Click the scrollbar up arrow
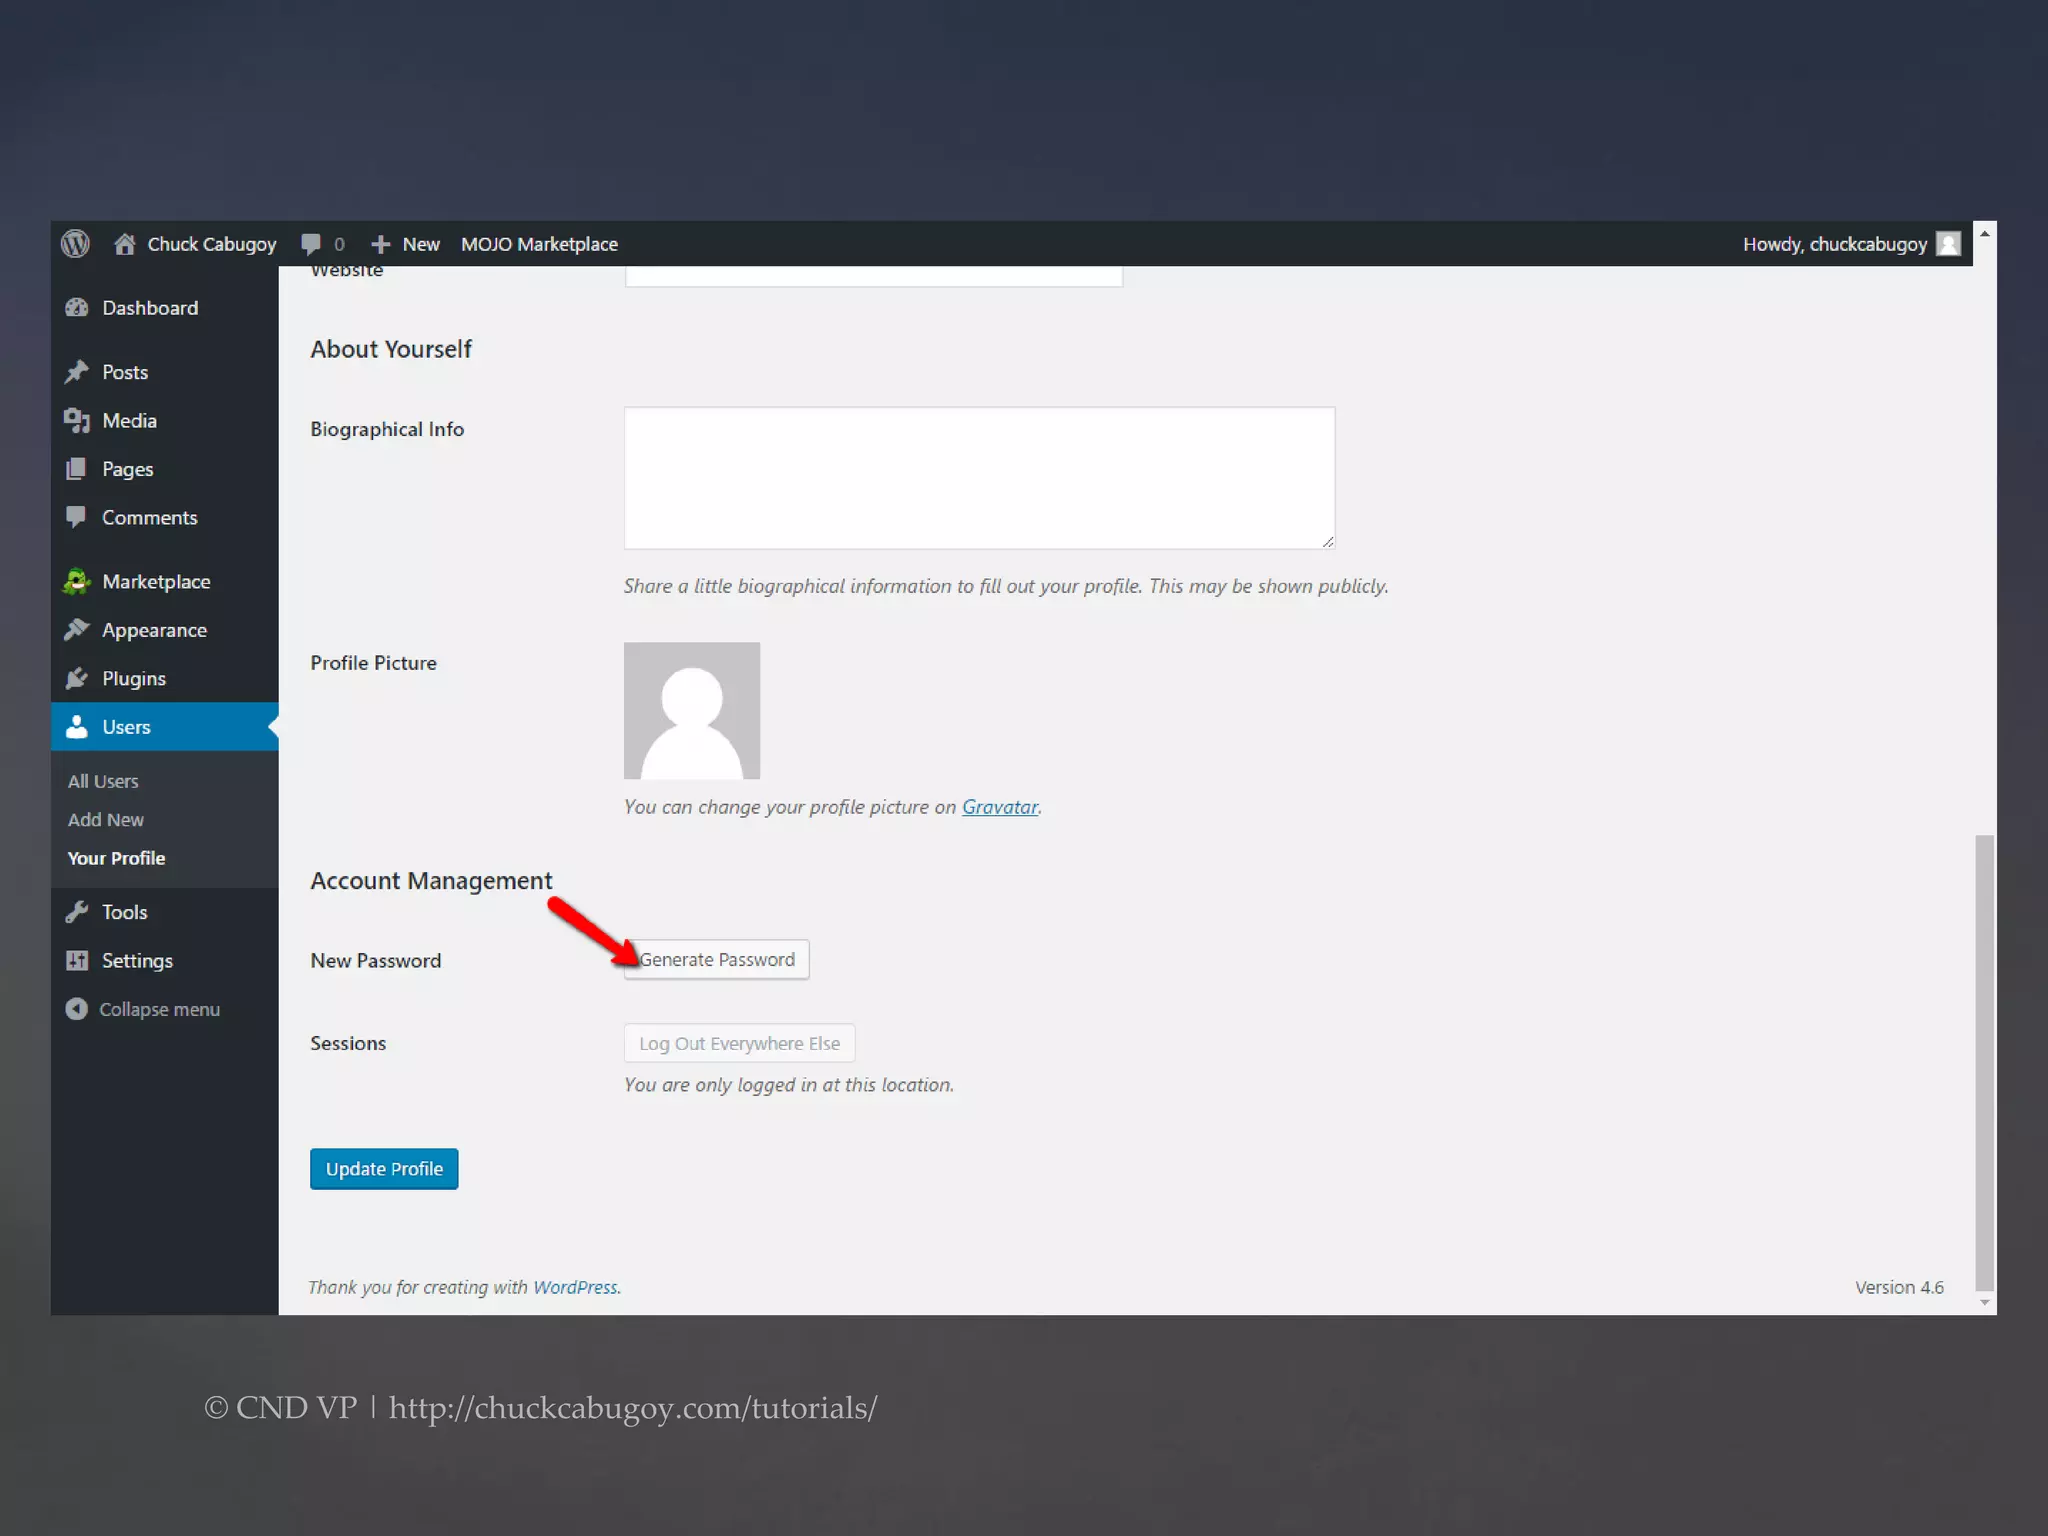Screen dimensions: 2048x1536 point(1985,233)
